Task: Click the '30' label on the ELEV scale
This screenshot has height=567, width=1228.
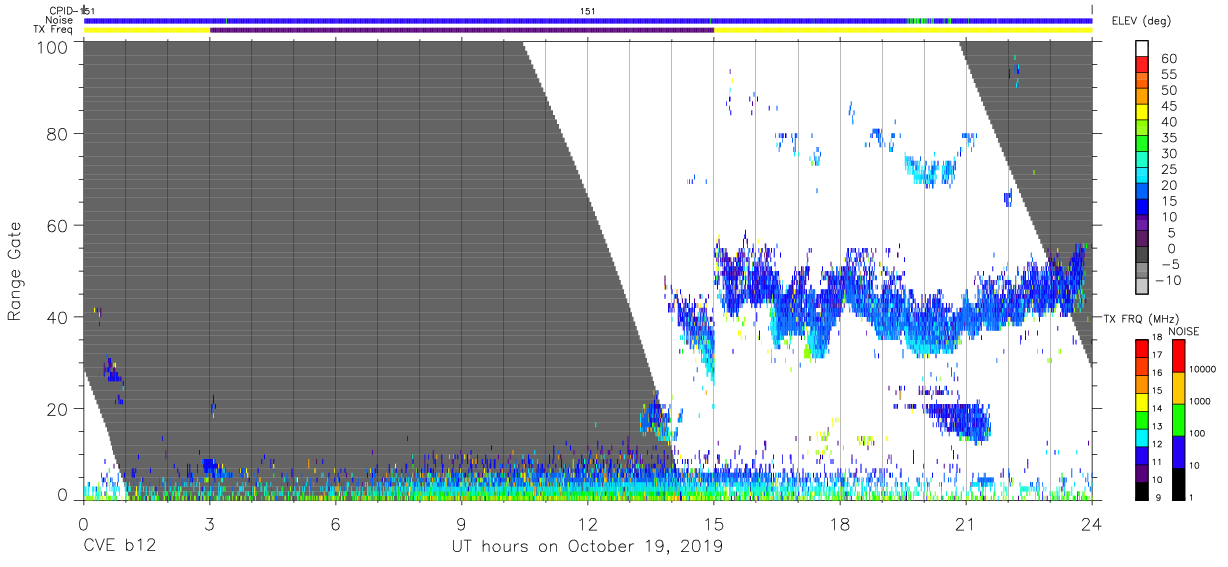Action: [x=1169, y=153]
